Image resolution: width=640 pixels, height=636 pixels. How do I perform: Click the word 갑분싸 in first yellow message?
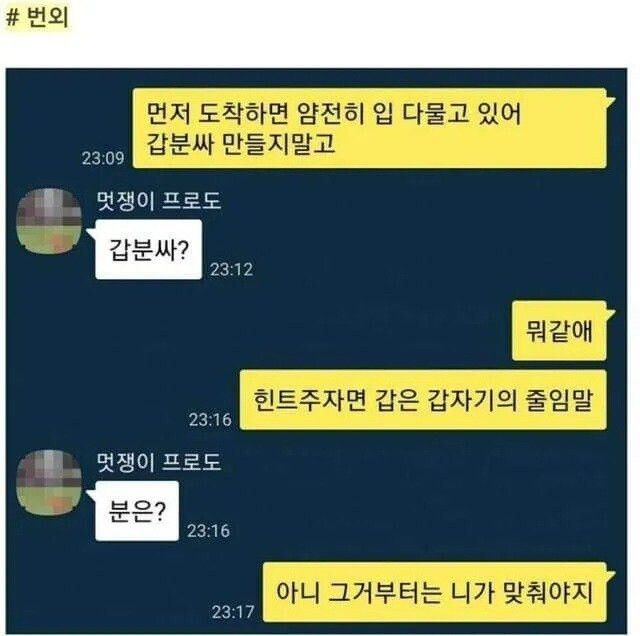(180, 144)
